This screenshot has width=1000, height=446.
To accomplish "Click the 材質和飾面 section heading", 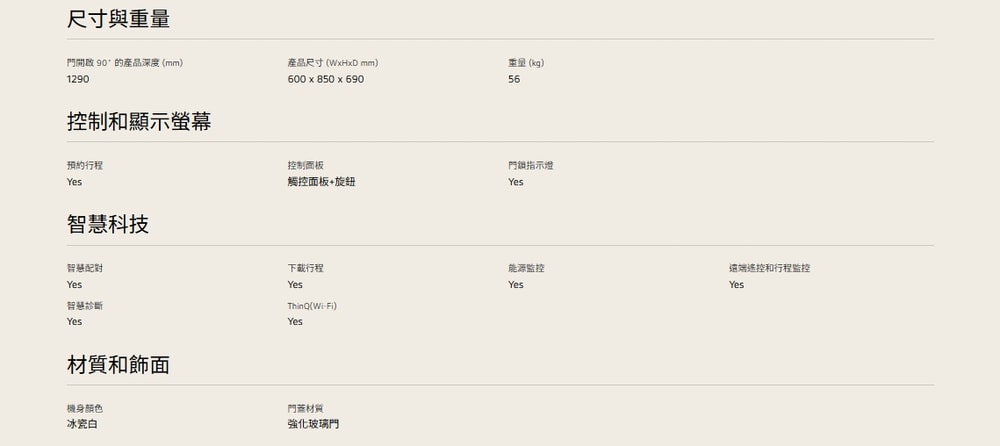I will coord(118,365).
